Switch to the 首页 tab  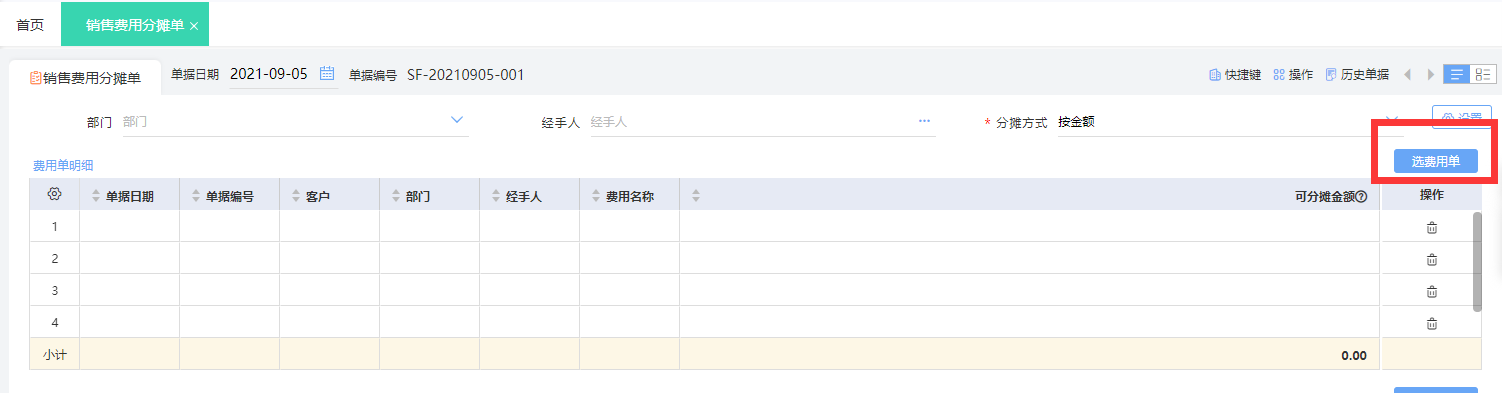coord(30,25)
